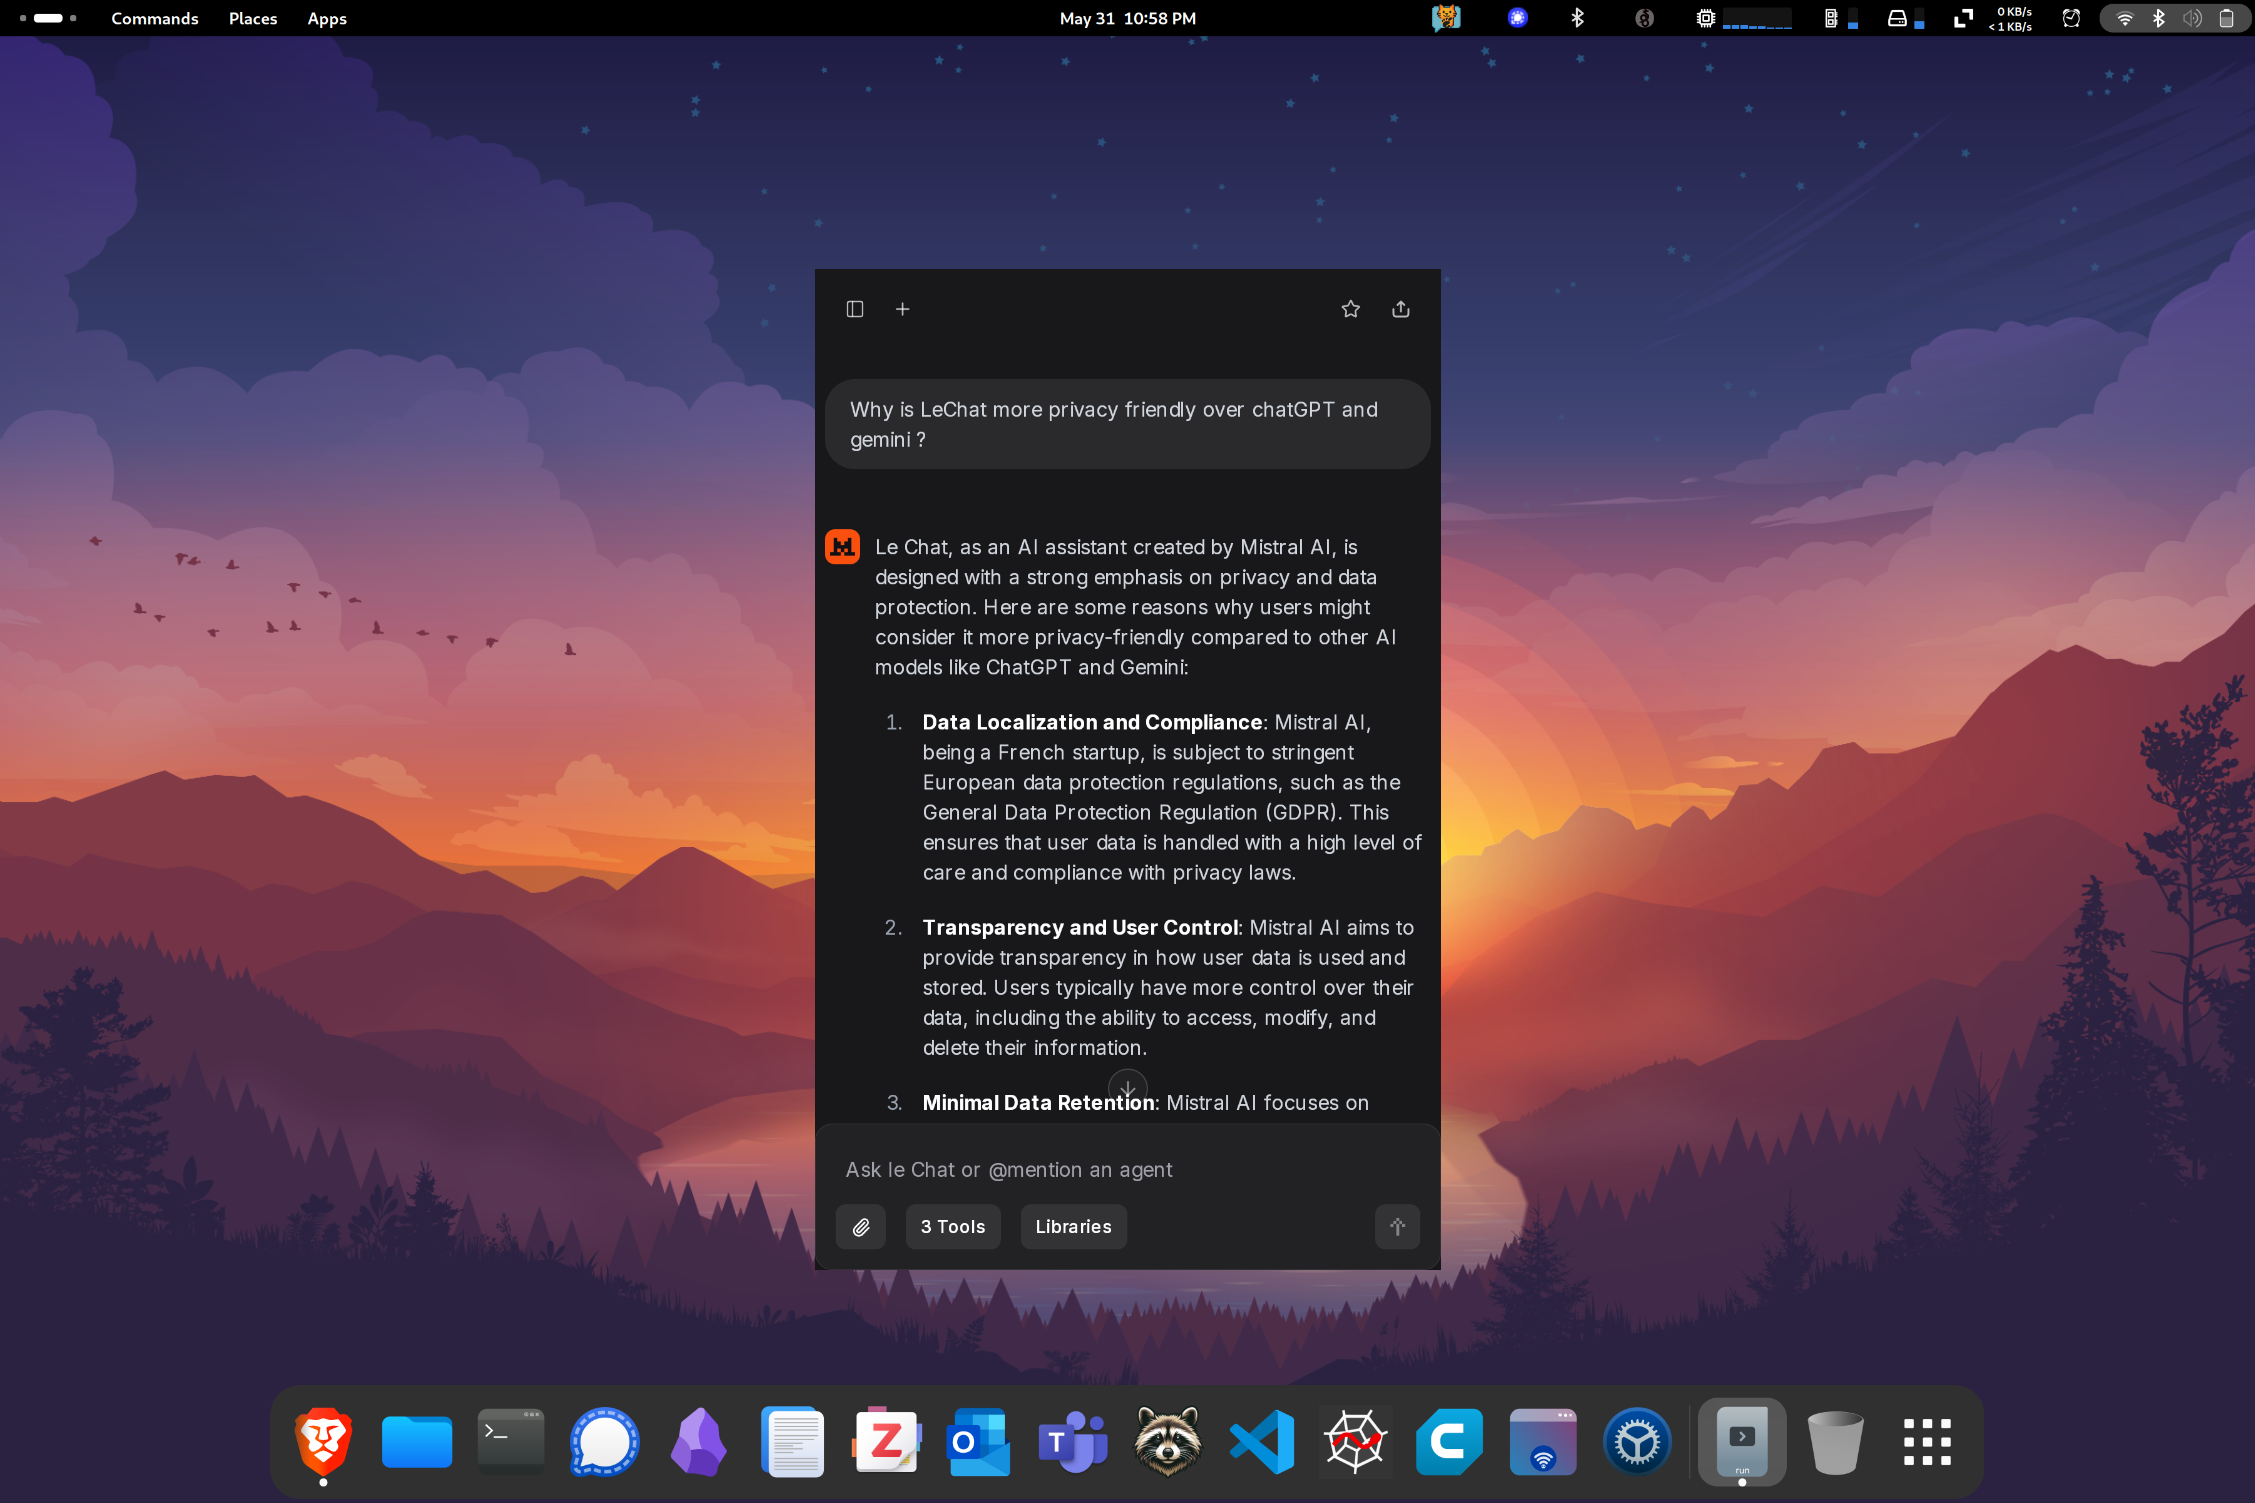The width and height of the screenshot is (2255, 1503).
Task: Click the Libraries button
Action: (x=1073, y=1226)
